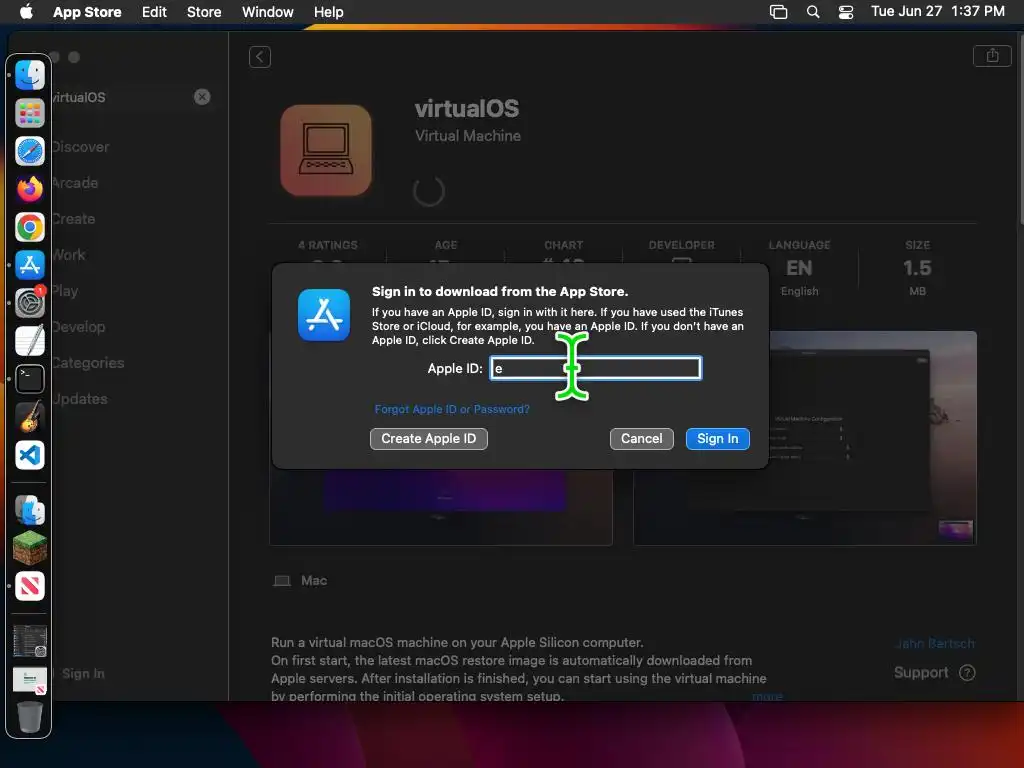Expand description with more link

(x=767, y=696)
